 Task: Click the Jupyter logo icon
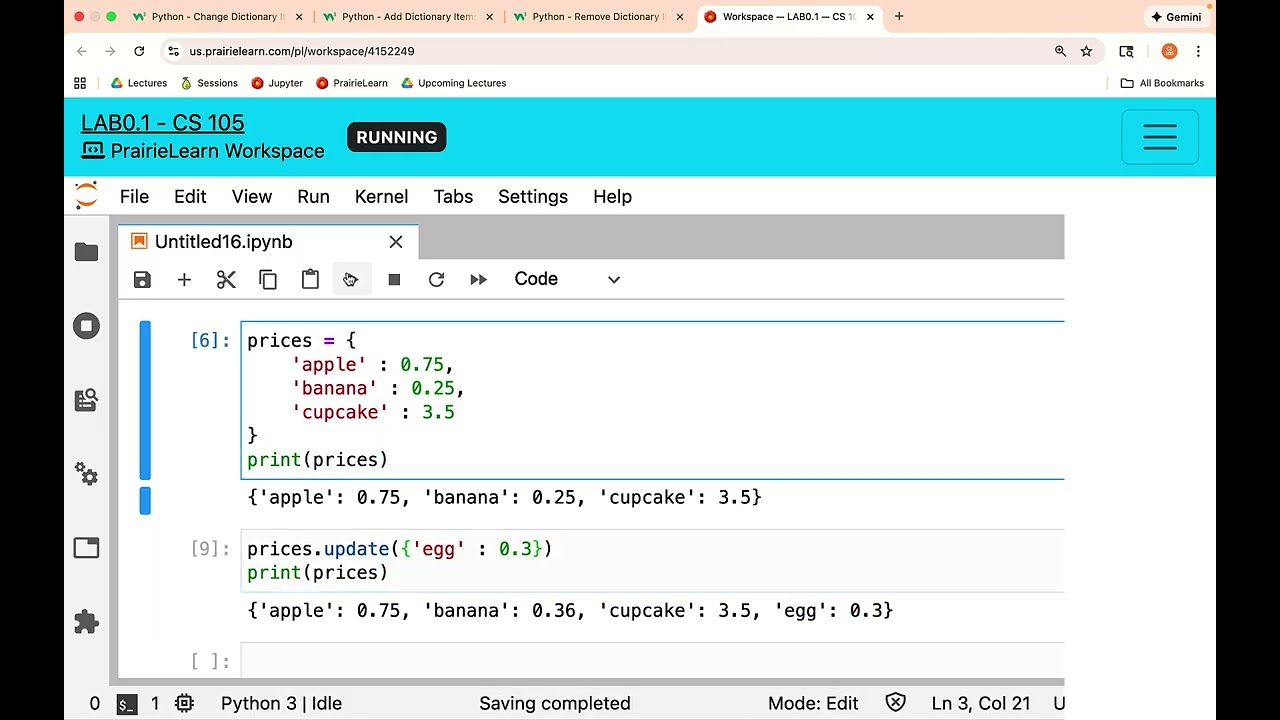(x=87, y=196)
